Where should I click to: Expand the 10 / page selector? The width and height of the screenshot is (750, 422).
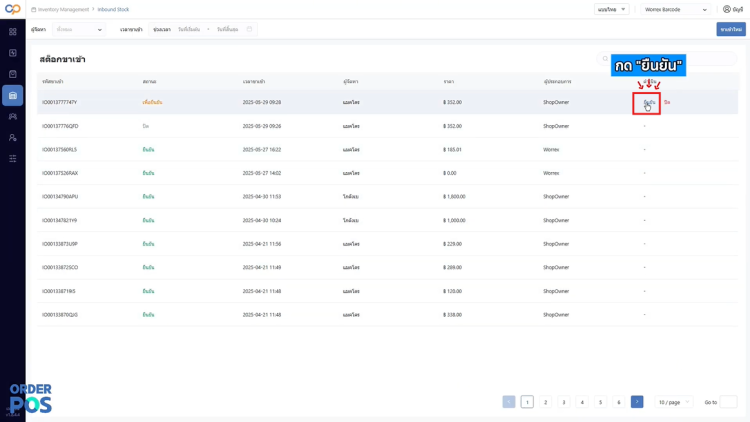[673, 402]
